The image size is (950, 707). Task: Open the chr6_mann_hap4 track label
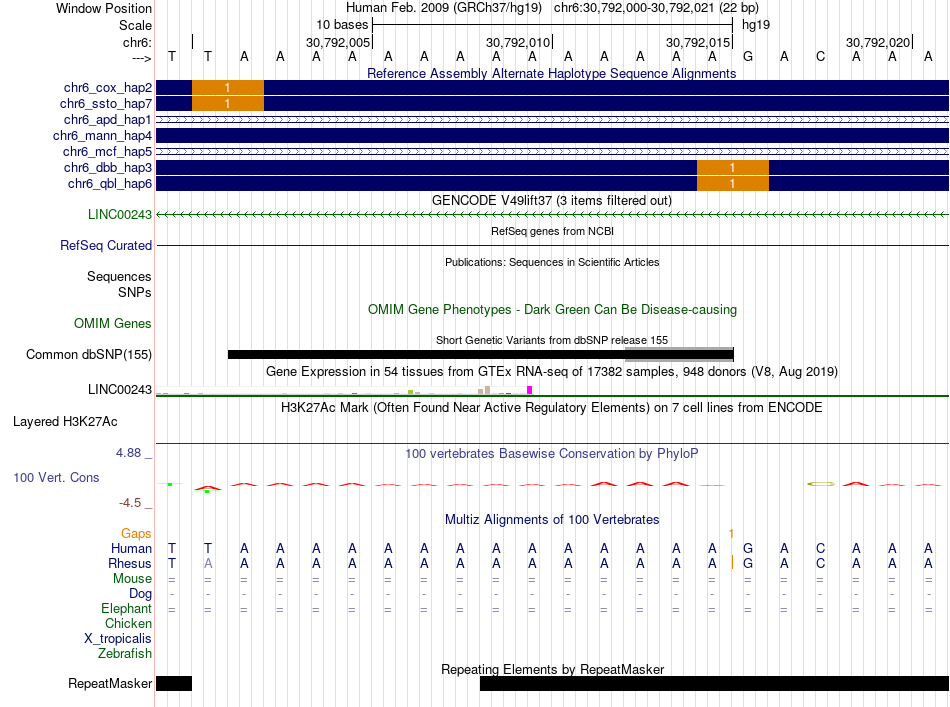coord(102,136)
